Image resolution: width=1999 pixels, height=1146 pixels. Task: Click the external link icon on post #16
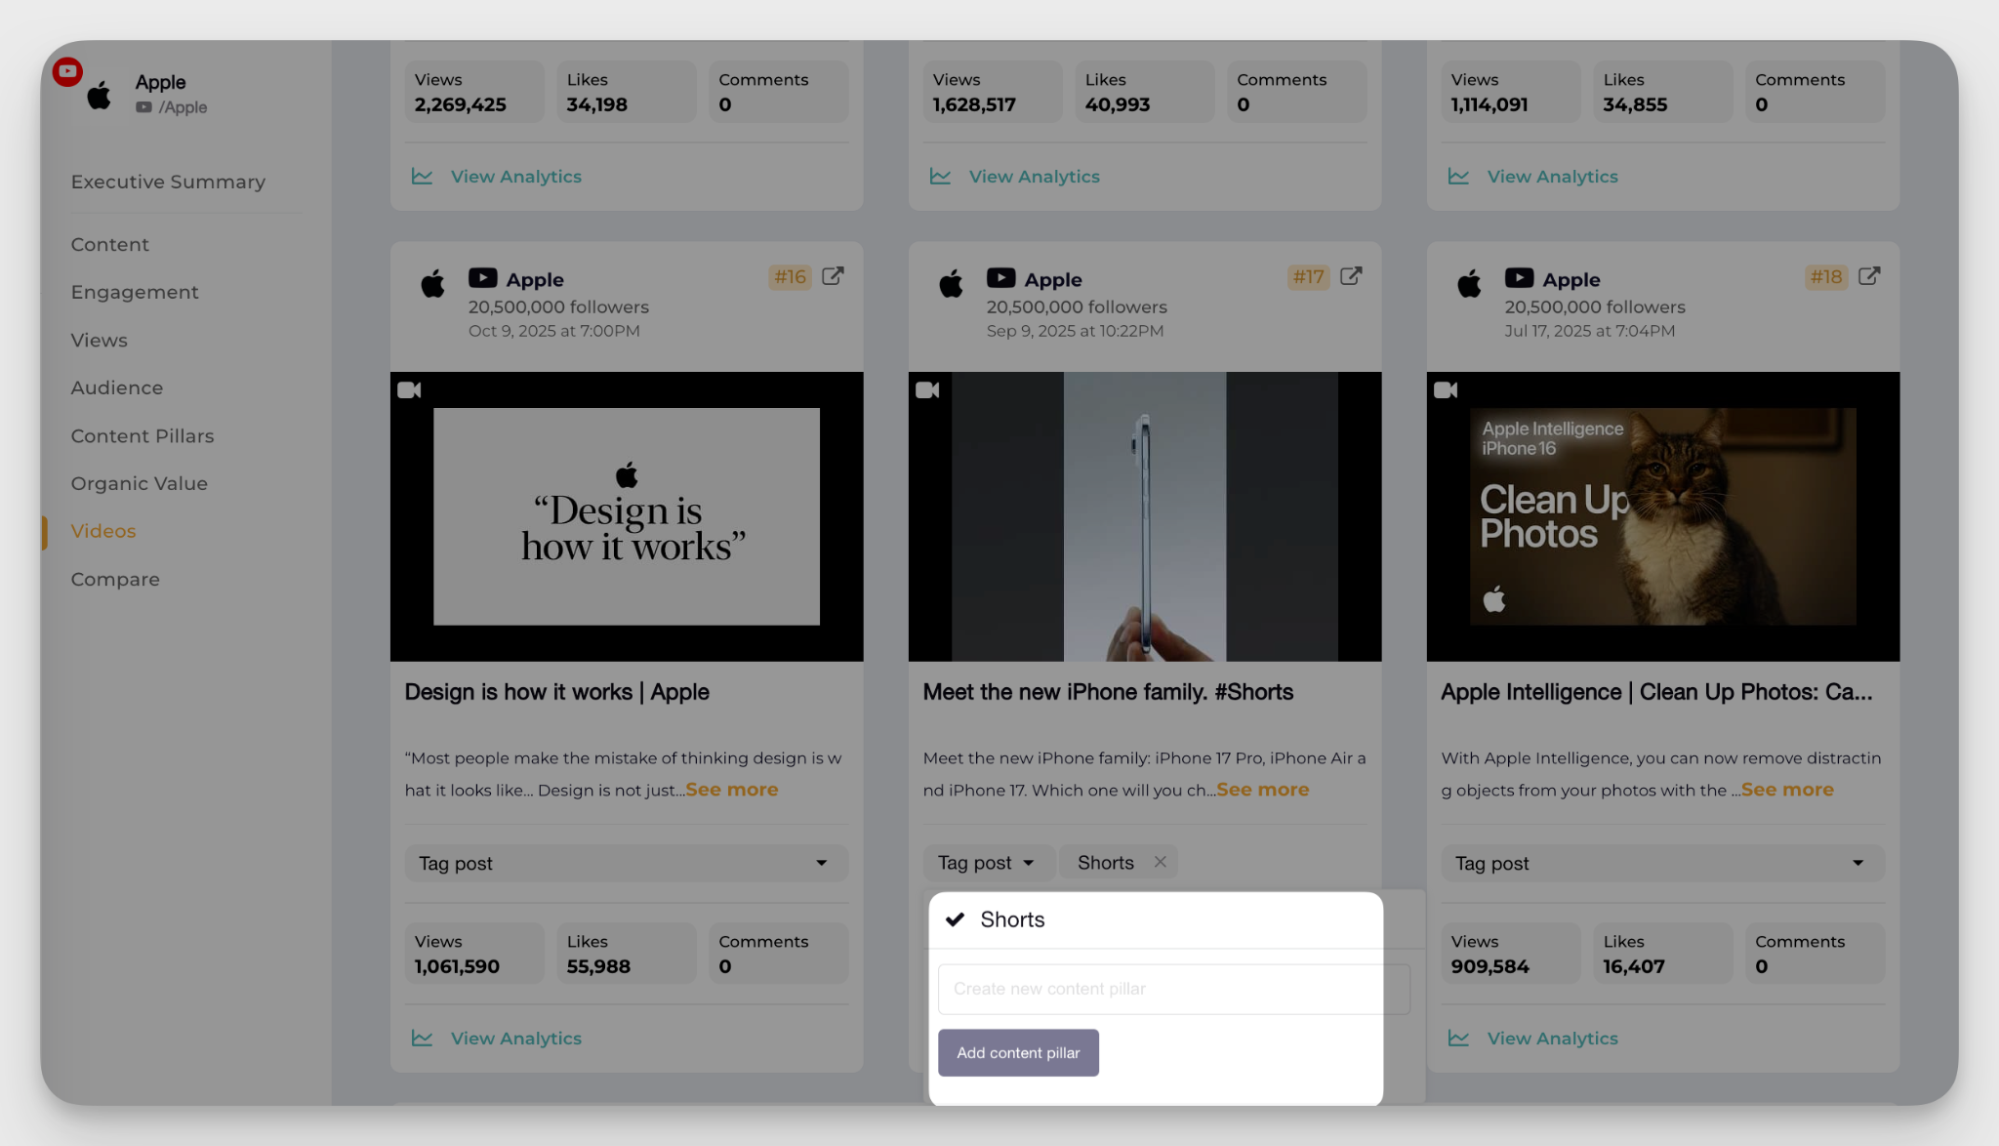[x=834, y=276]
